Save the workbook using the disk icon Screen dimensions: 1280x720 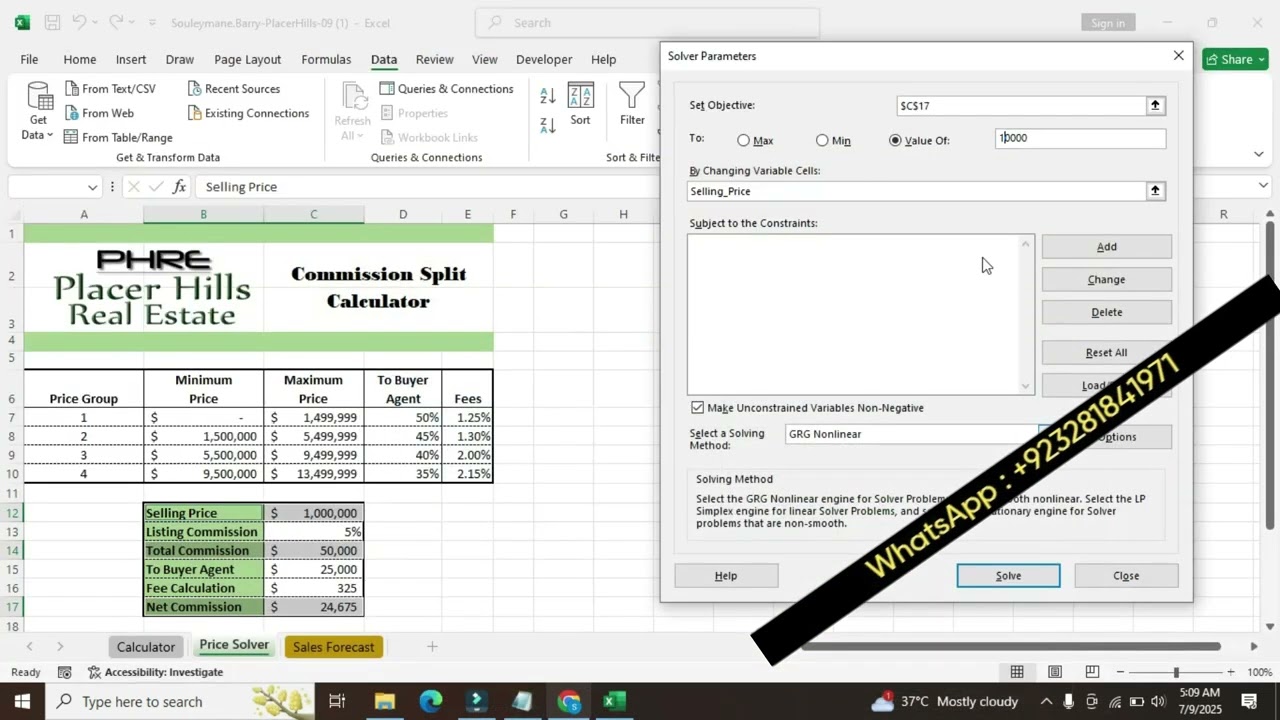pos(52,22)
